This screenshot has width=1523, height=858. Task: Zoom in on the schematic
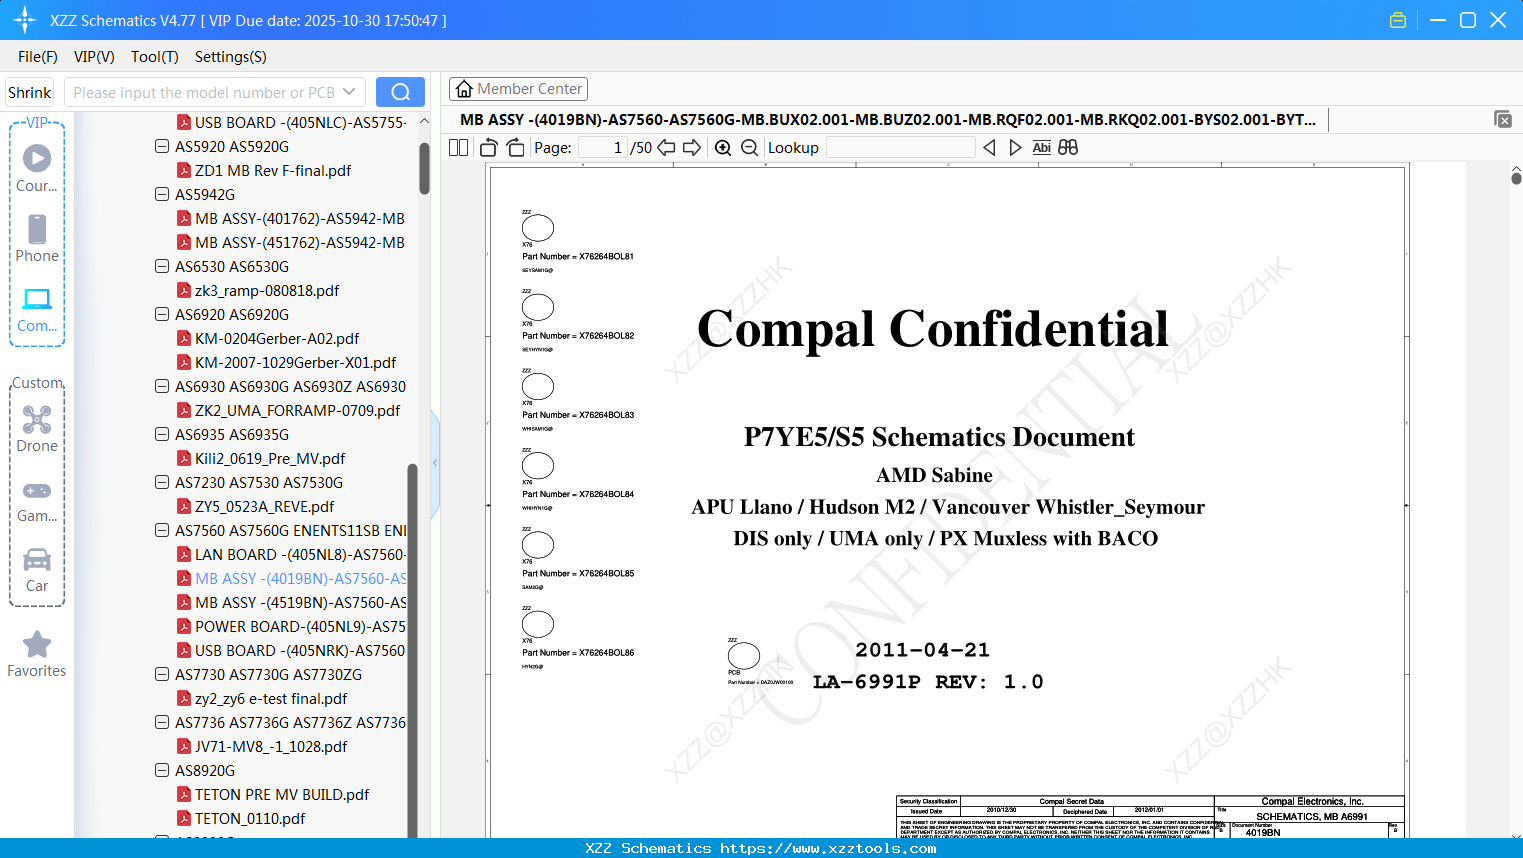pos(723,148)
